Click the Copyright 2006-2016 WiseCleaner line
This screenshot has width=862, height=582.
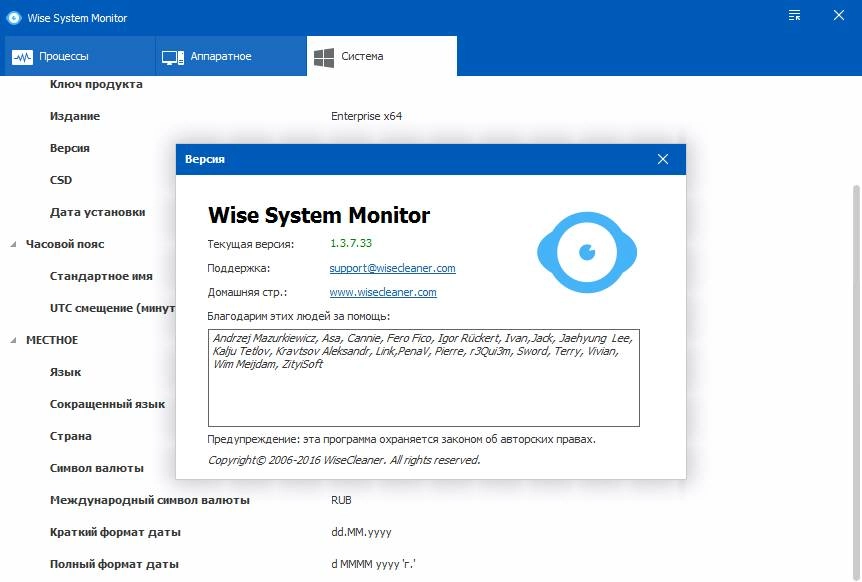(x=344, y=460)
